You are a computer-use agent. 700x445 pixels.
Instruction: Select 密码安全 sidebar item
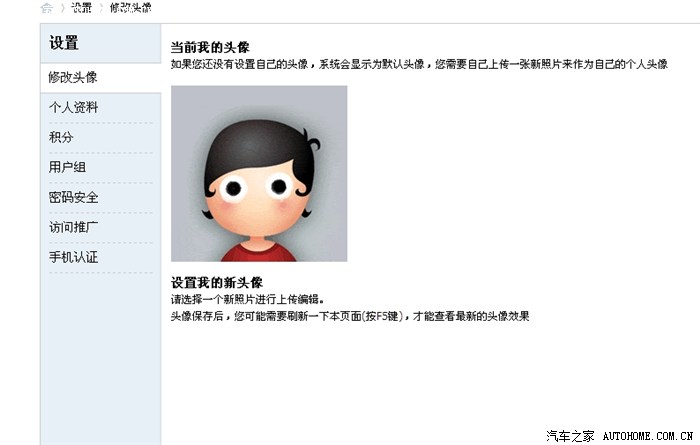(x=73, y=197)
